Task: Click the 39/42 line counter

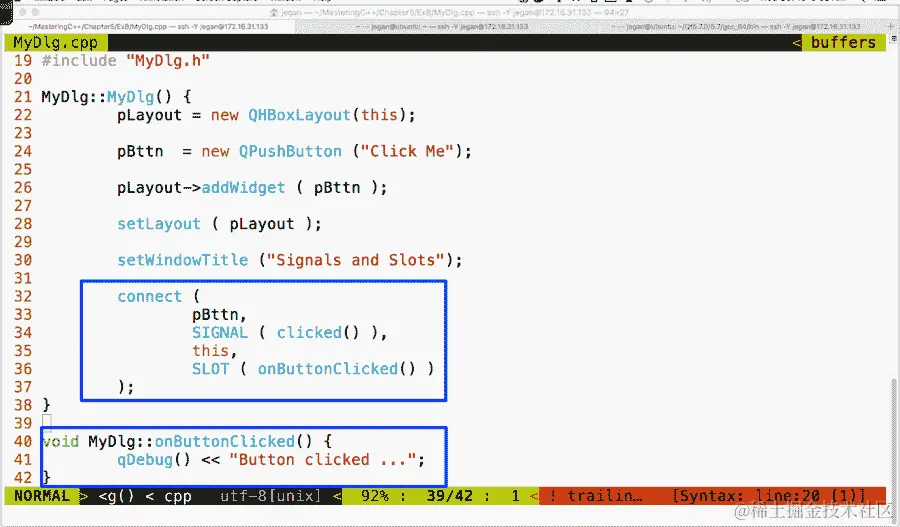Action: [449, 496]
